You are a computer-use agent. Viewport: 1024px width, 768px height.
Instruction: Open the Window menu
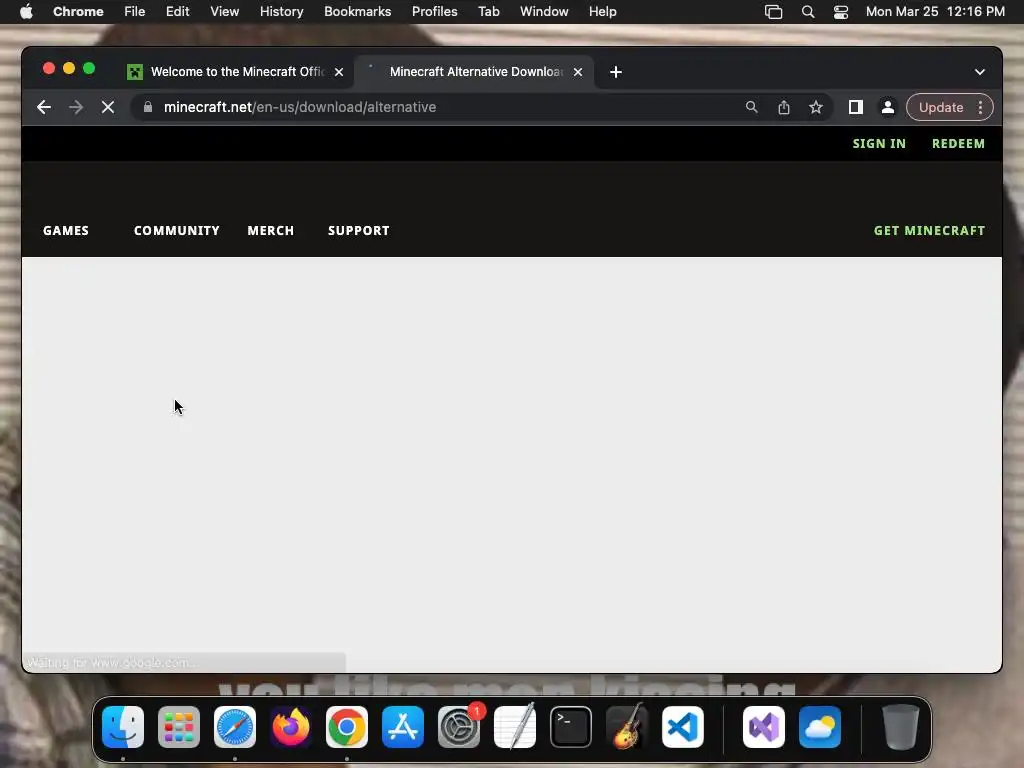544,12
